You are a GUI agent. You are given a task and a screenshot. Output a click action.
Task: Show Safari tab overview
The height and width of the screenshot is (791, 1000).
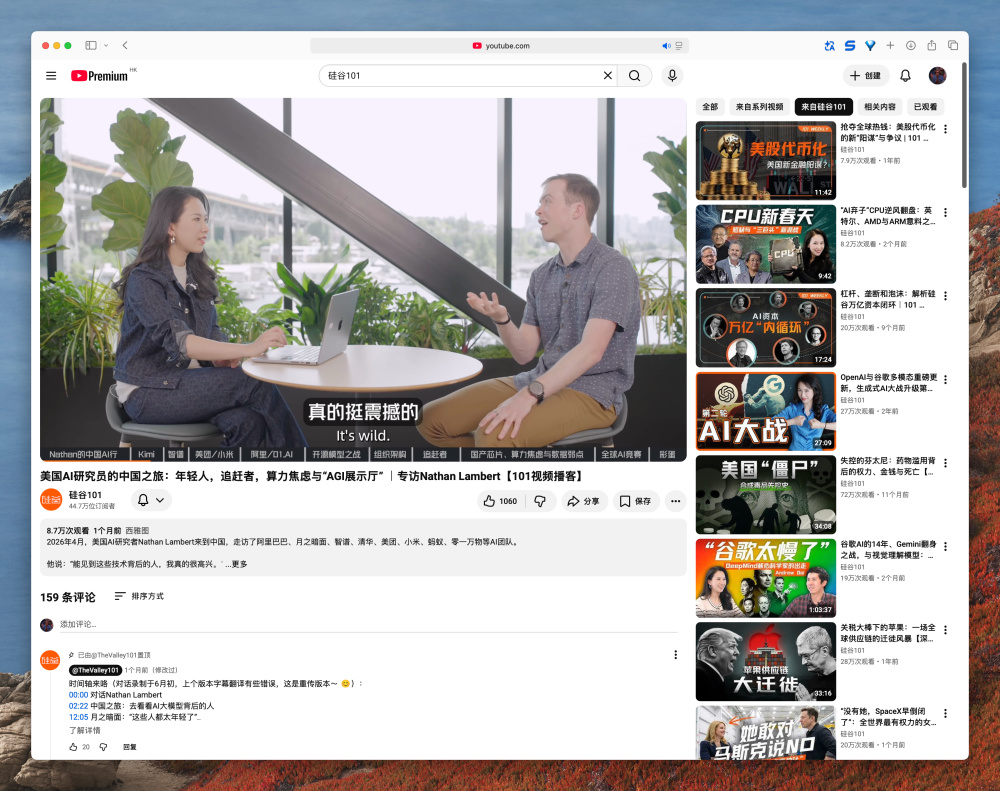[953, 45]
